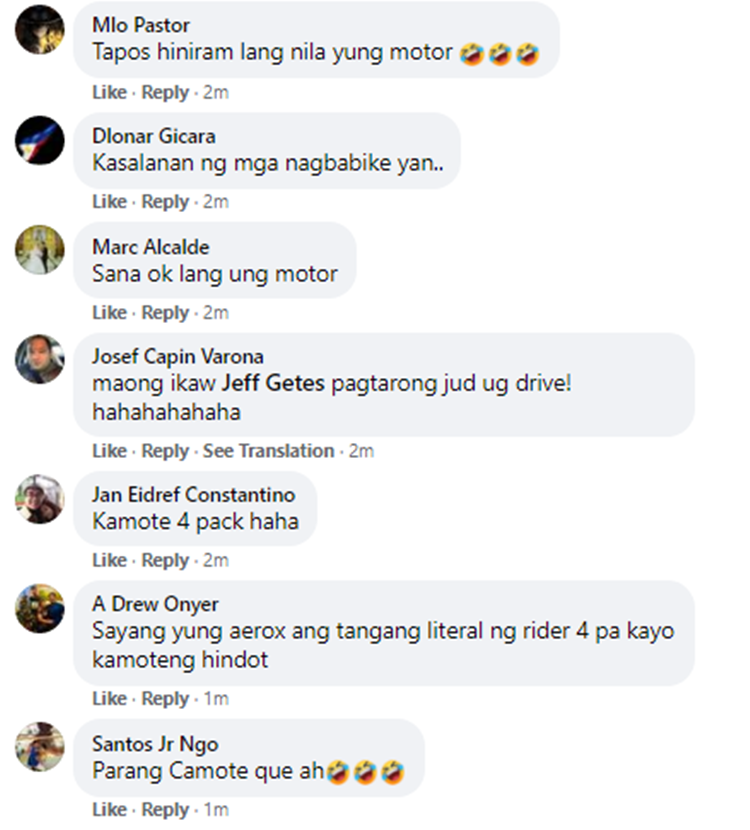Open Marc Alcalde's profile avatar
This screenshot has height=830, width=750.
pyautogui.click(x=40, y=250)
